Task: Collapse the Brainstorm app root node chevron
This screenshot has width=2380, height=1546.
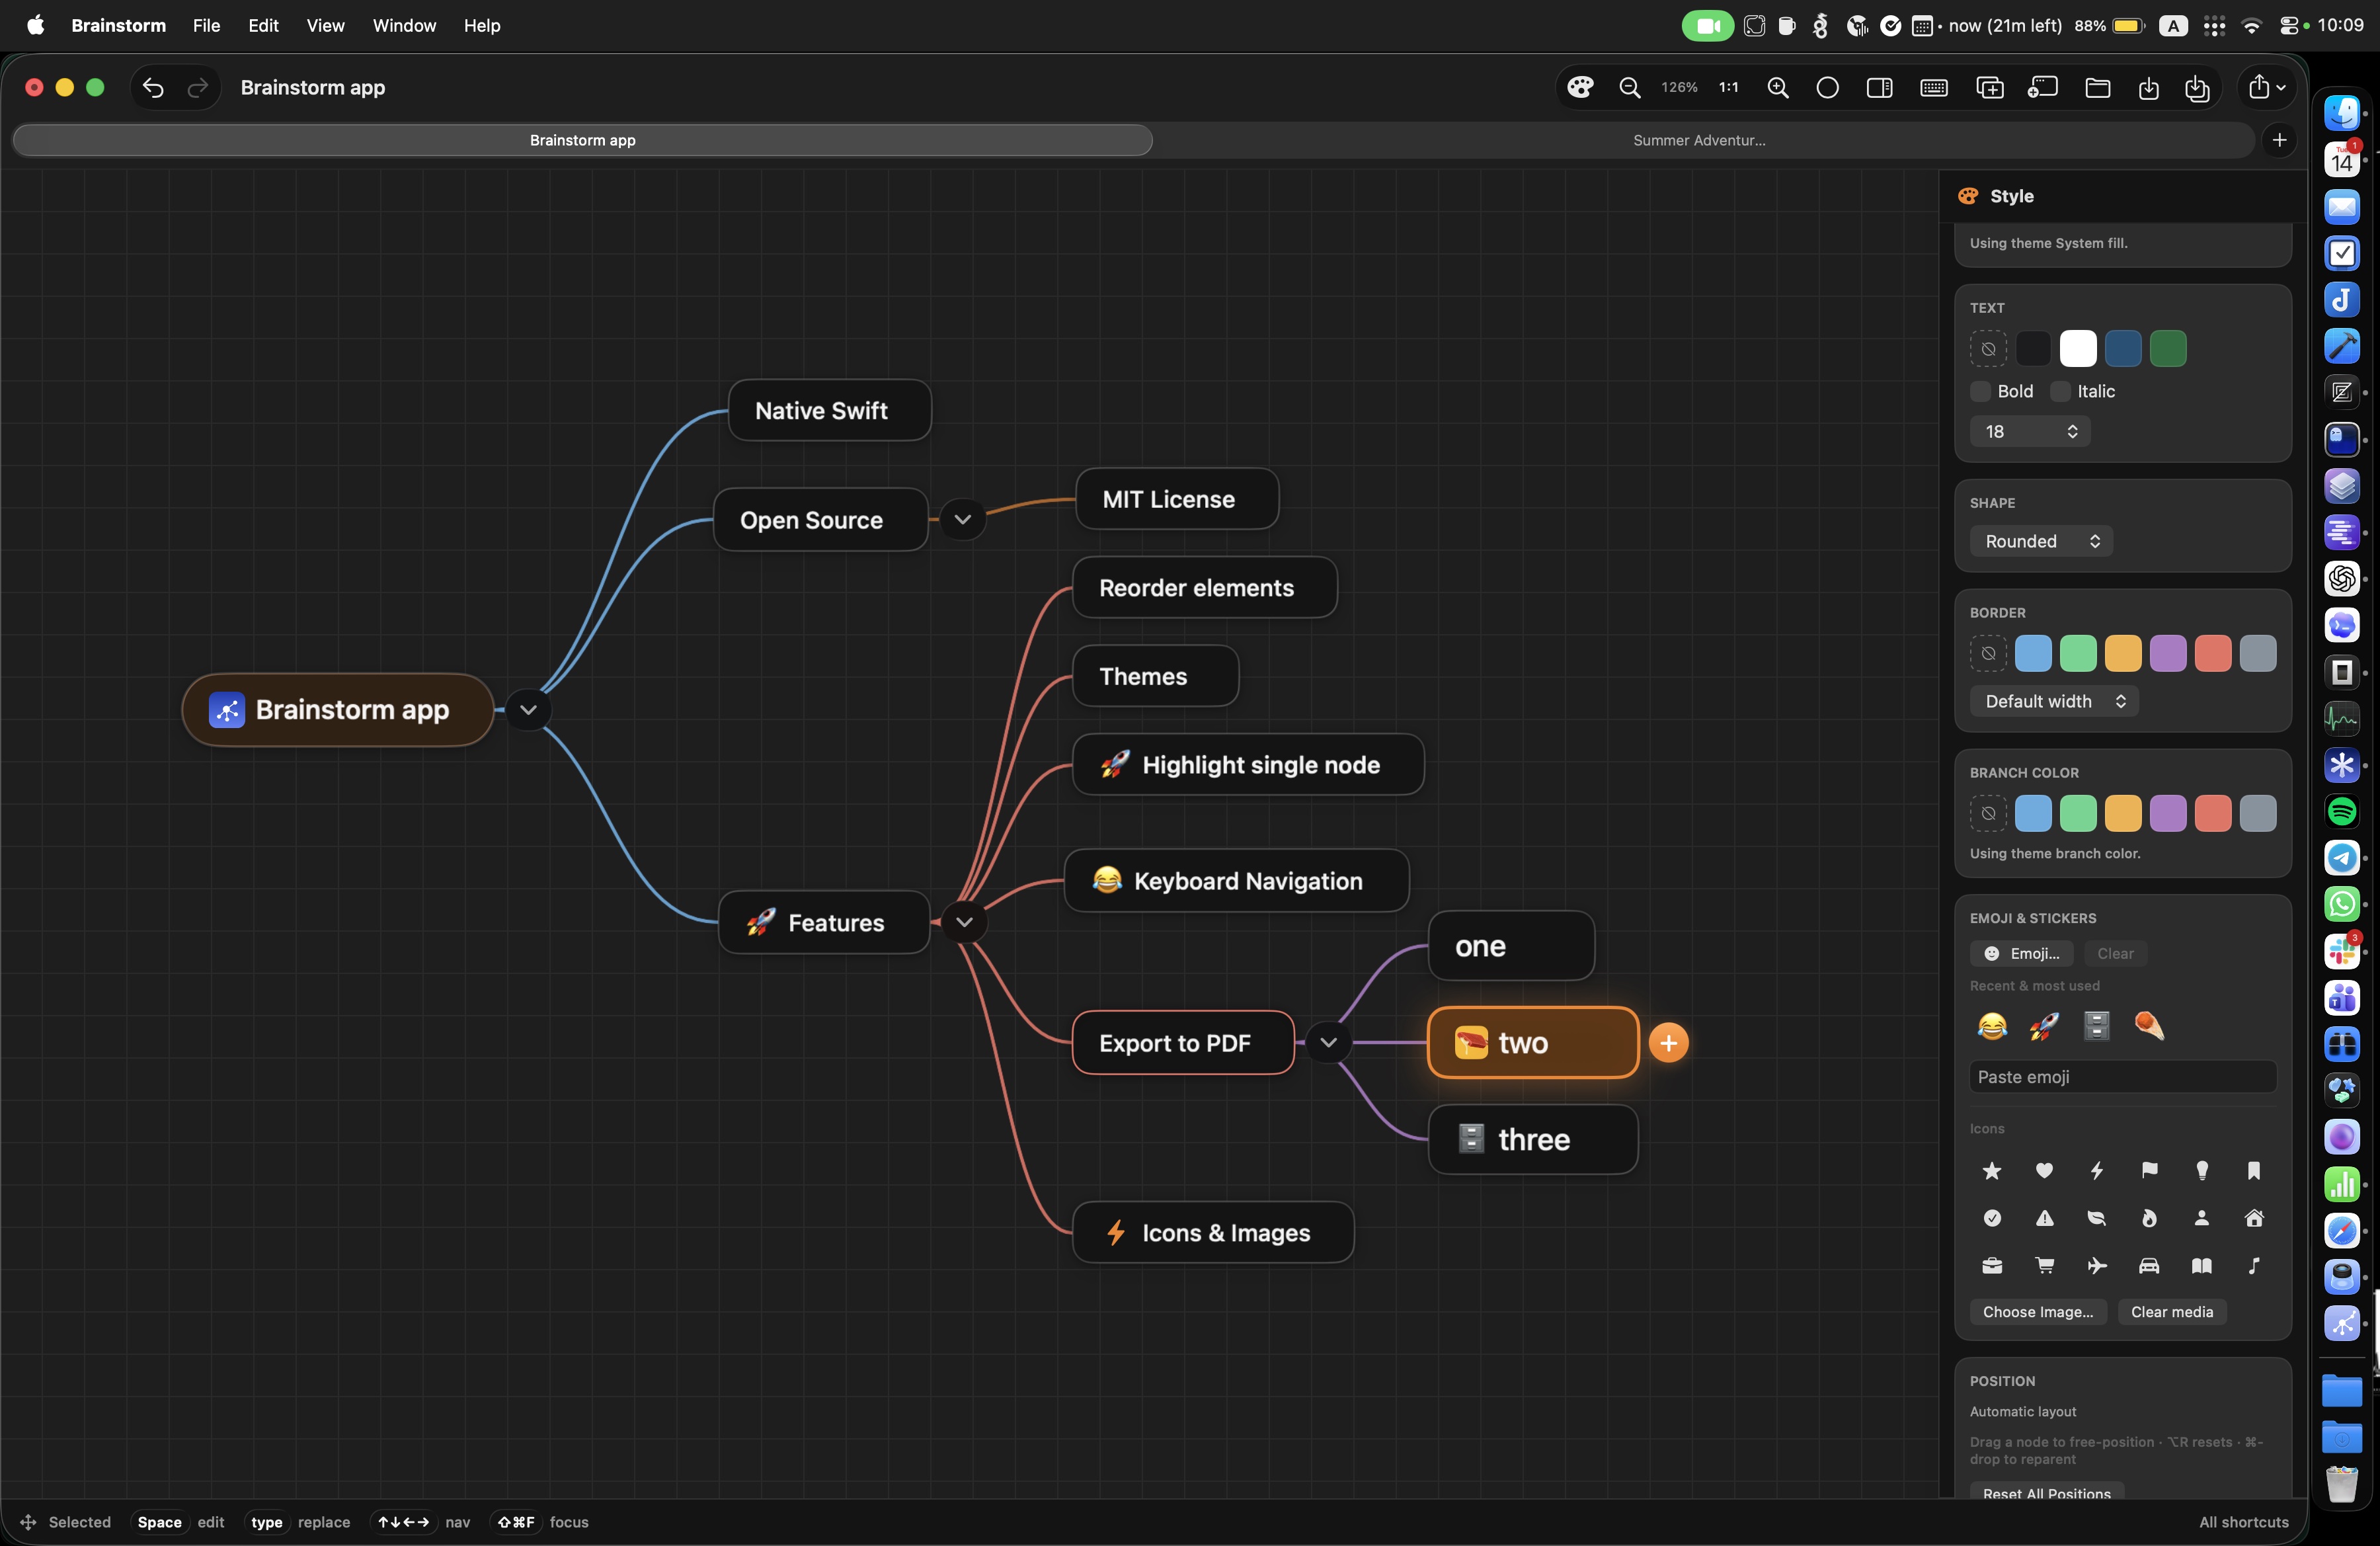Action: (x=528, y=710)
